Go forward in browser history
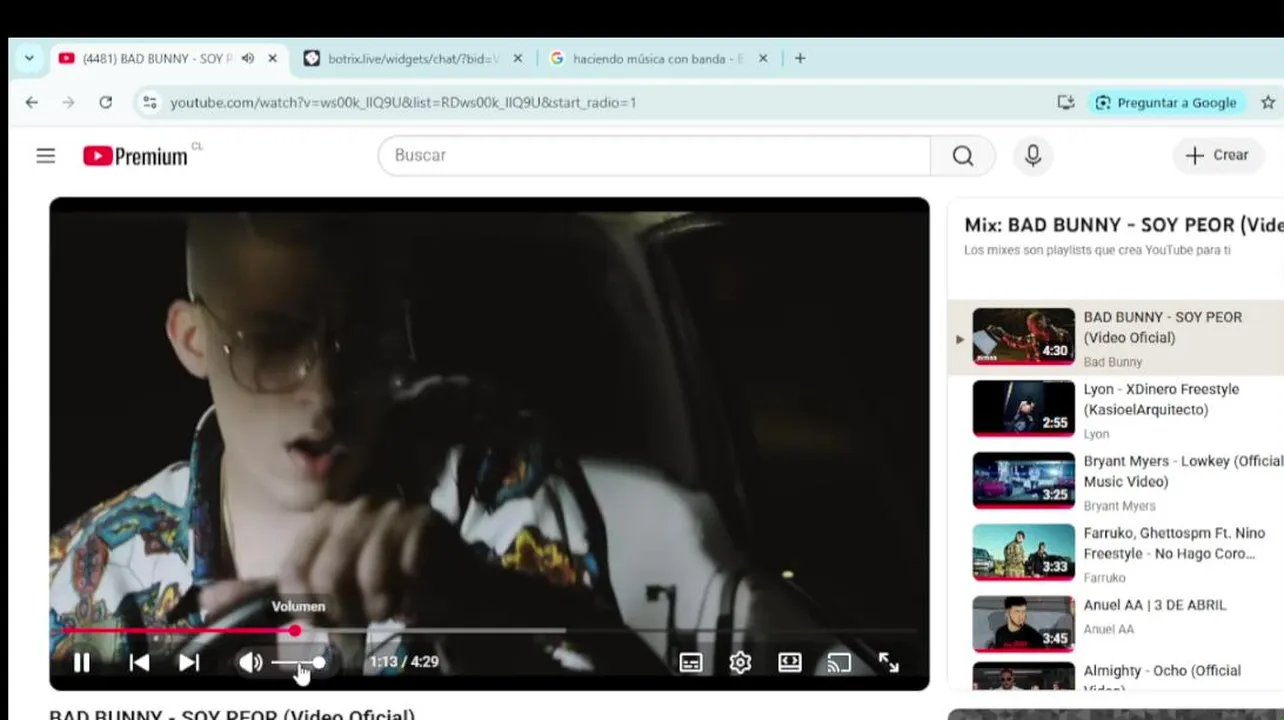 point(68,102)
